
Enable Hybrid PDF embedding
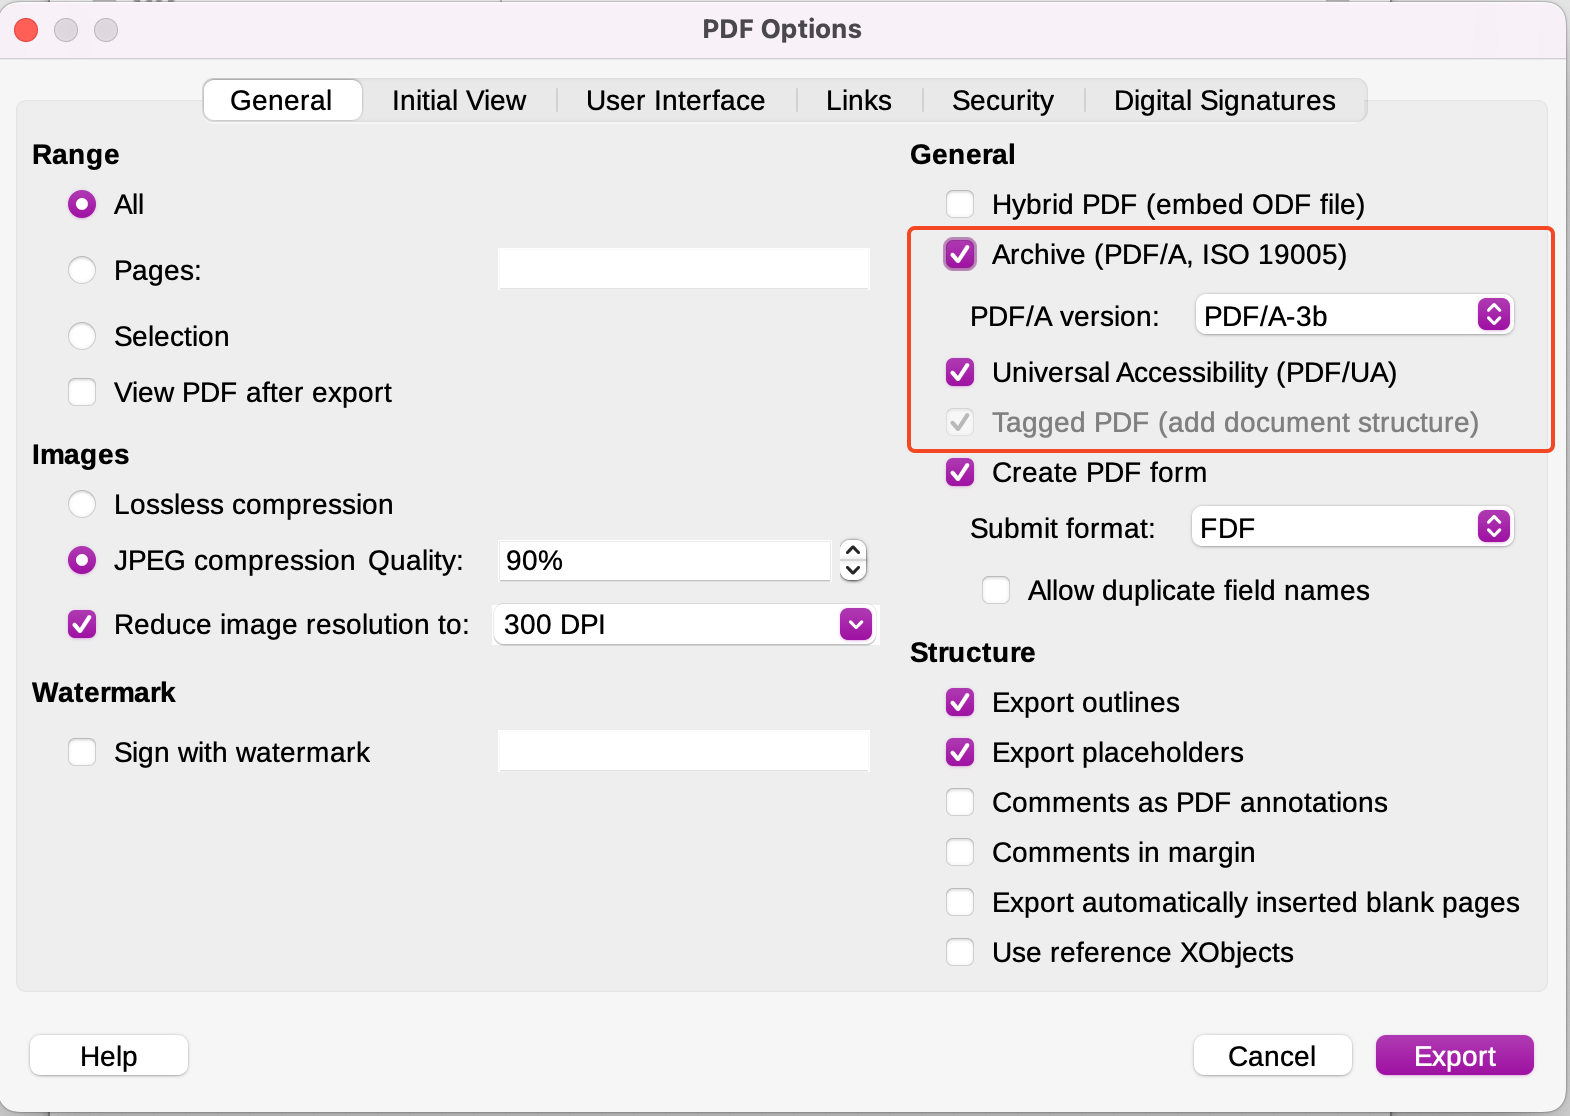pos(959,204)
